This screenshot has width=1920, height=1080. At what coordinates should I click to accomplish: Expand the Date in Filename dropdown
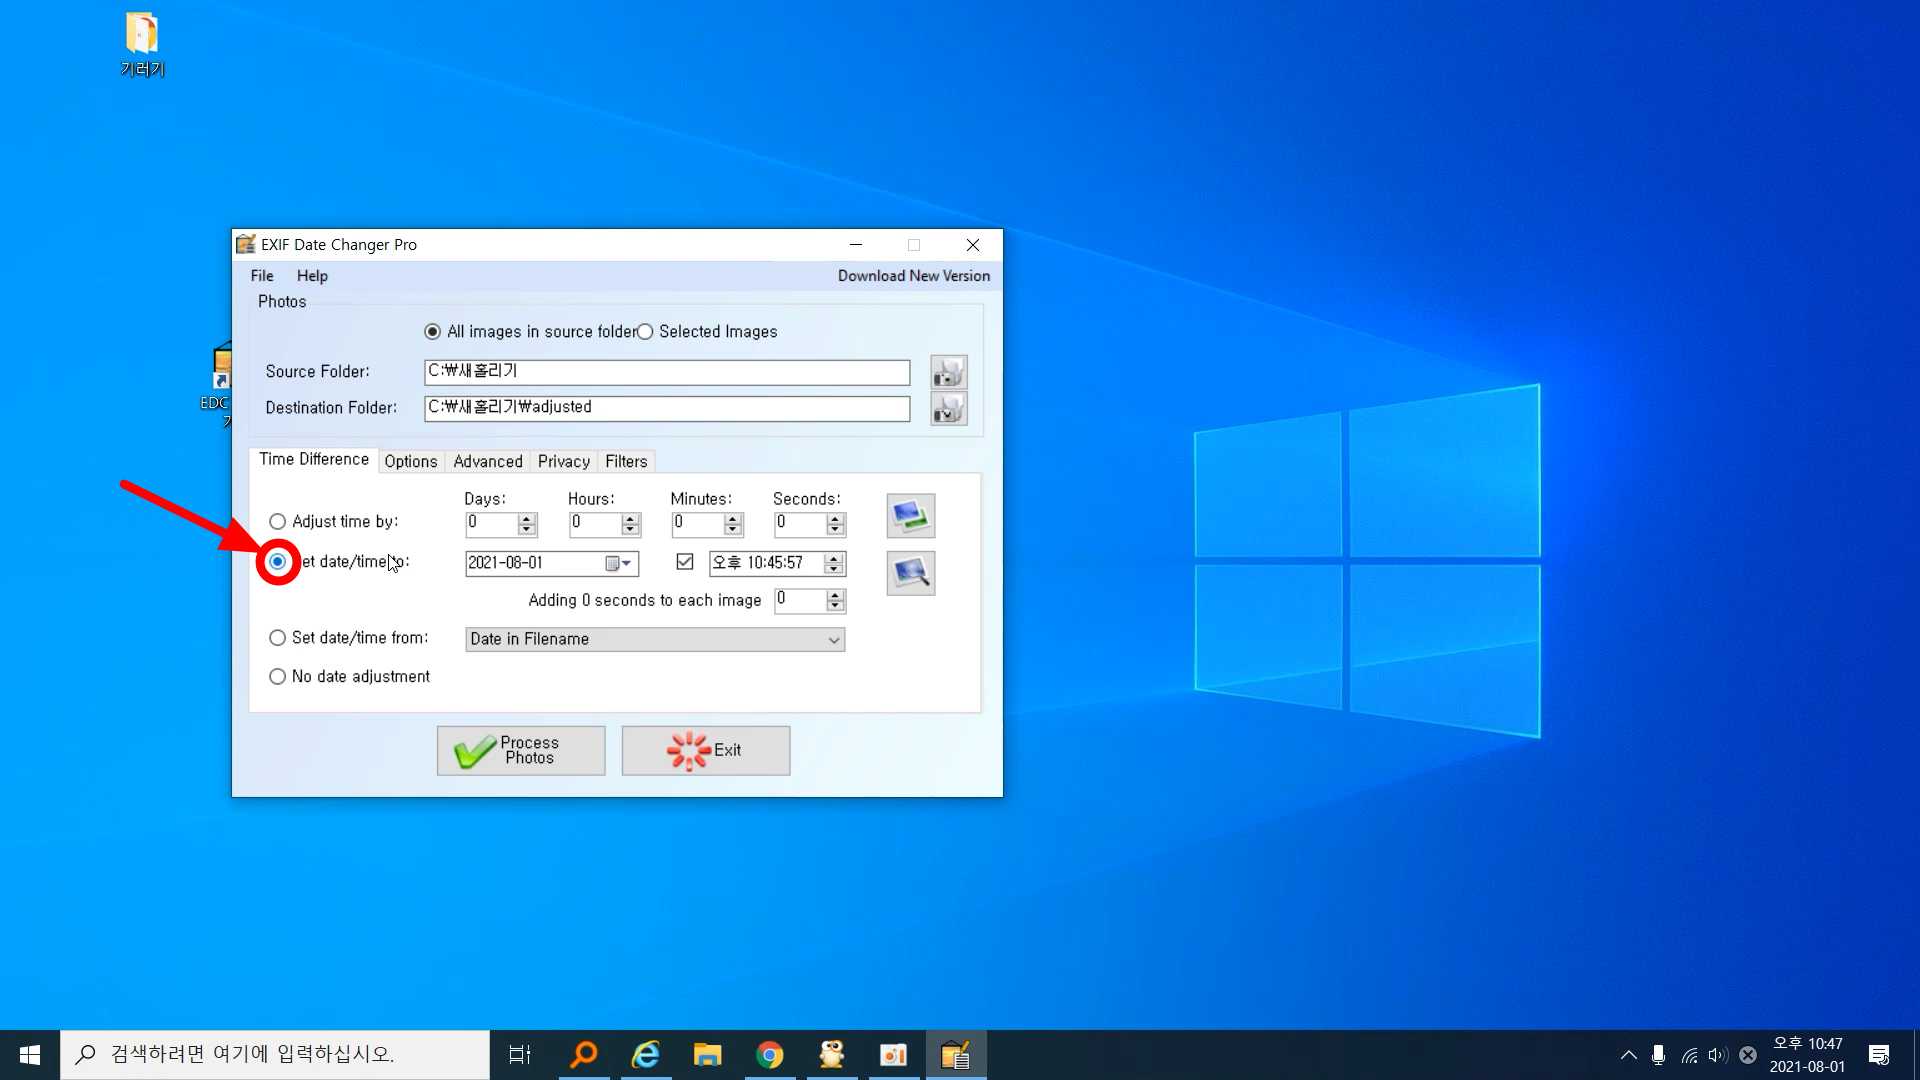[833, 640]
